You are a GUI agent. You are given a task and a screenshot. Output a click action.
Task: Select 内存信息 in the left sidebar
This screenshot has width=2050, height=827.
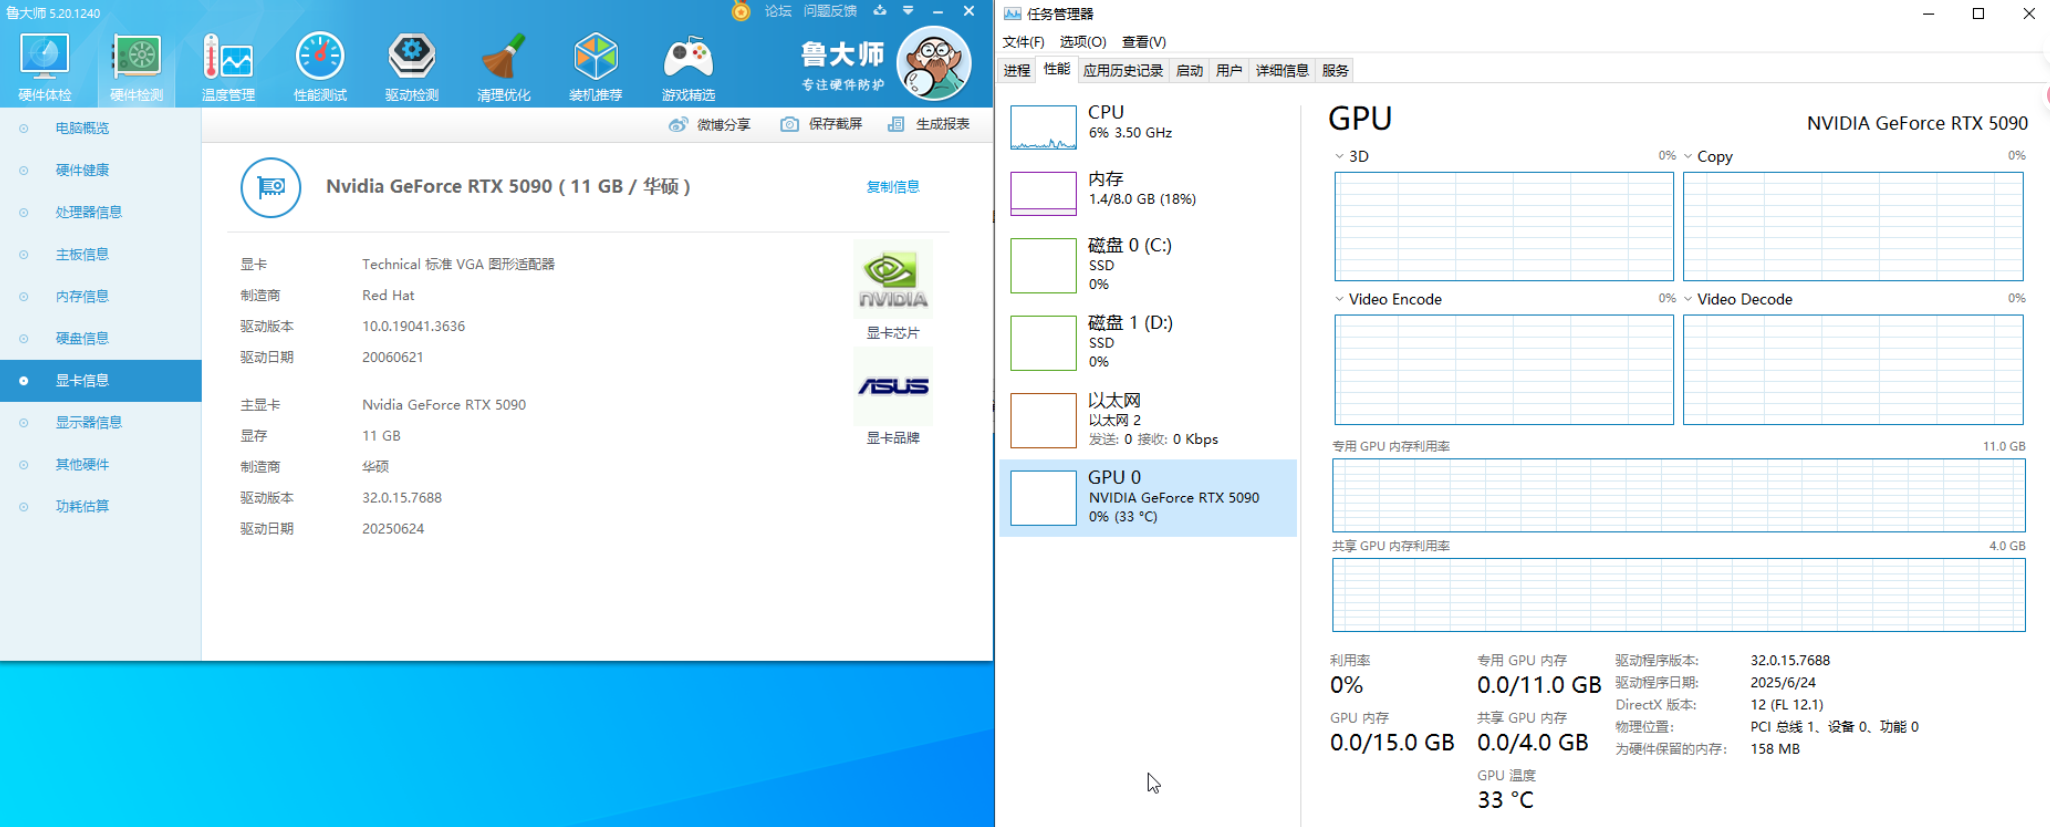point(82,296)
